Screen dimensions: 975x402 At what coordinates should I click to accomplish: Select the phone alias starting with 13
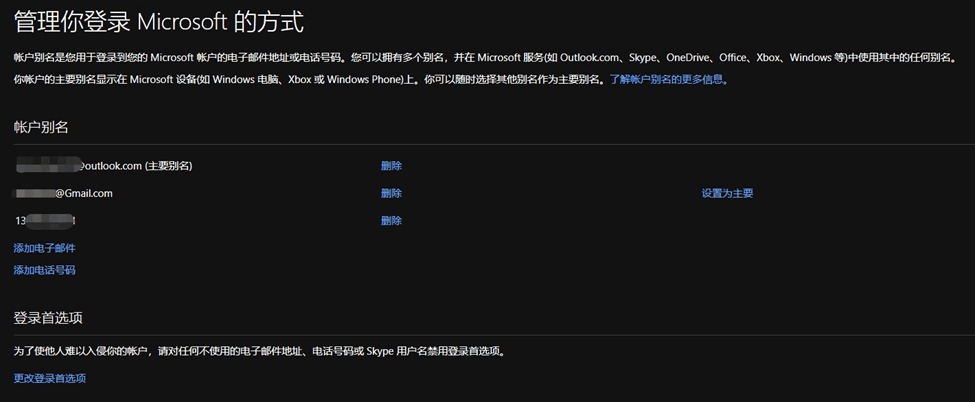pos(45,220)
